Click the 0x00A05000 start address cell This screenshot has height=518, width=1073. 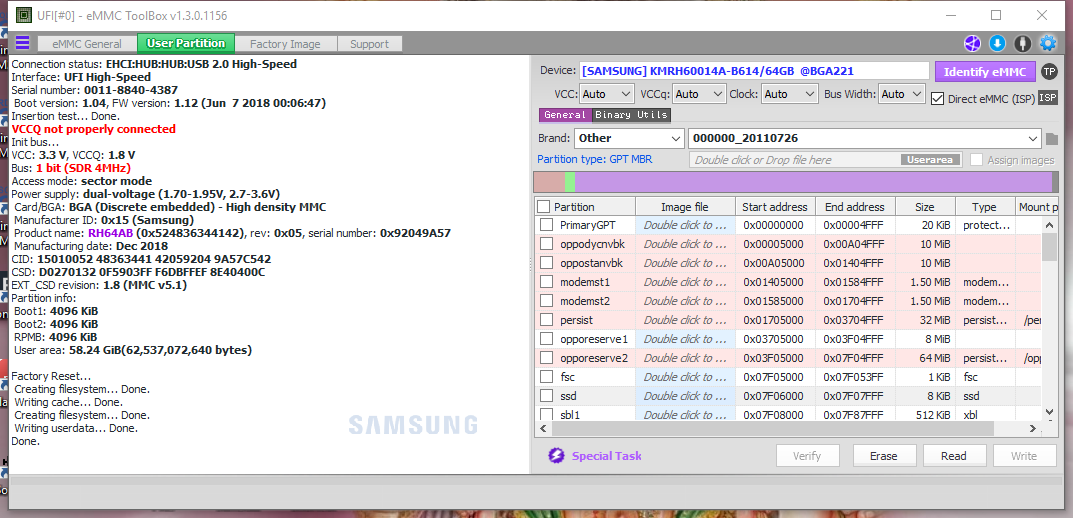[773, 263]
